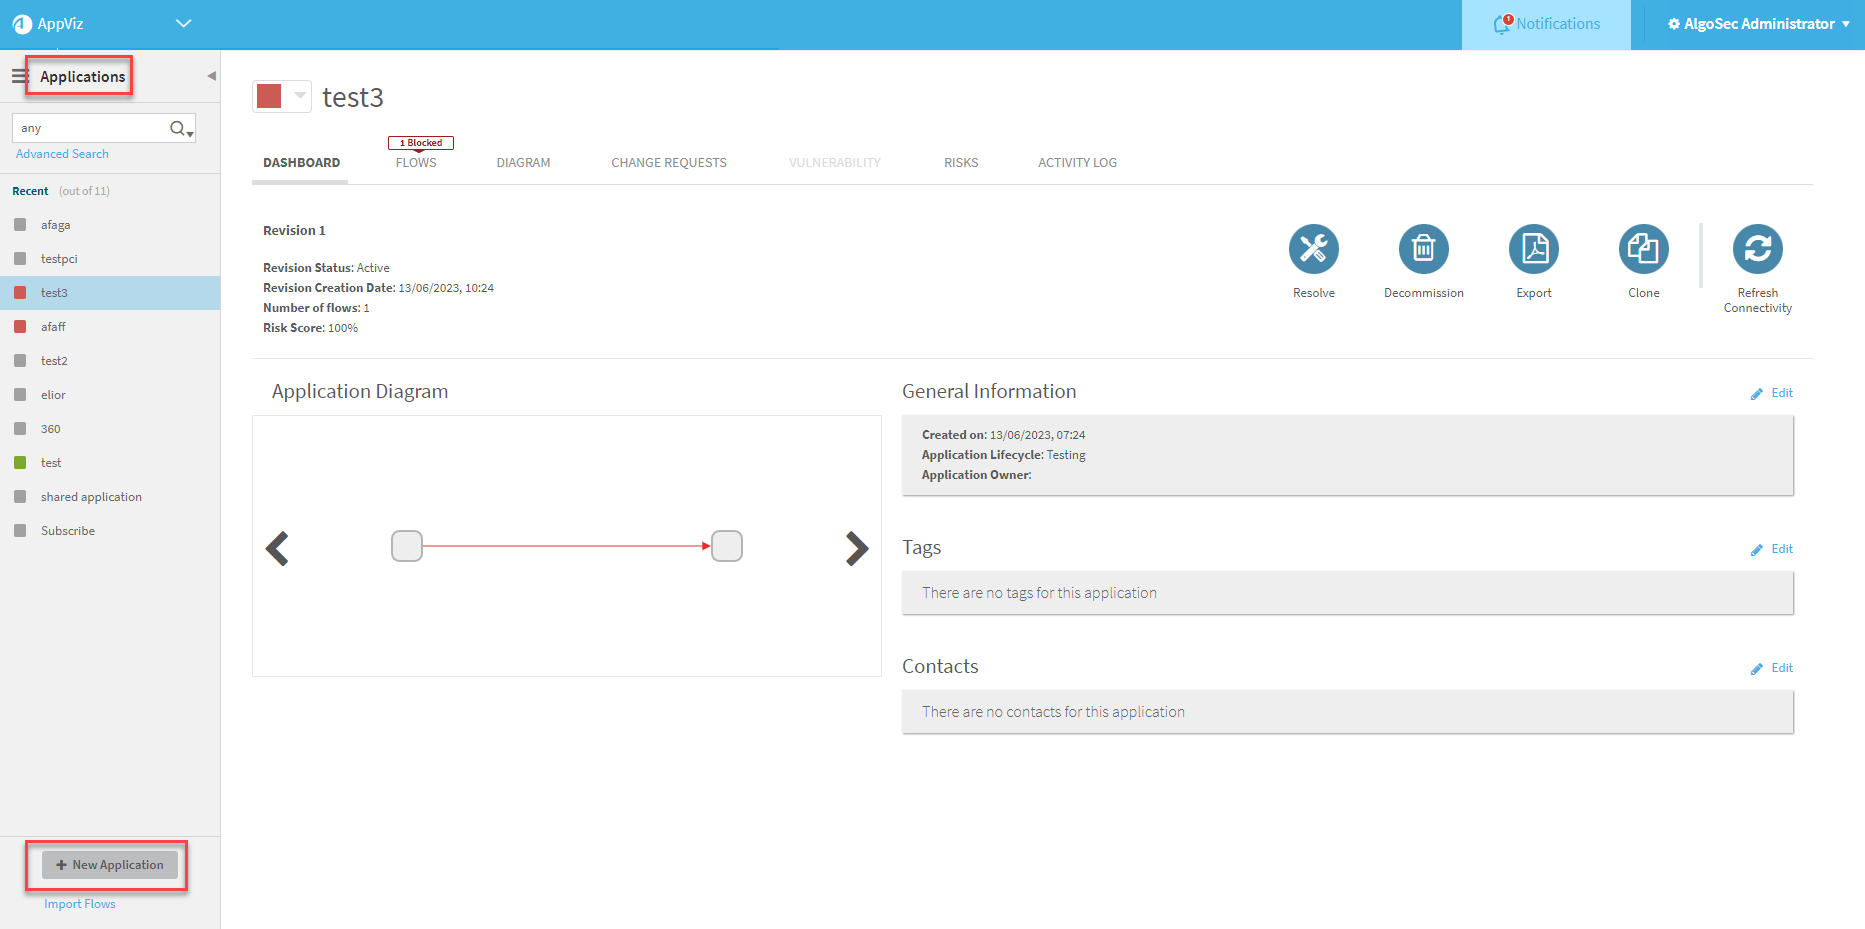Open the hamburger menu beside Applications
The width and height of the screenshot is (1865, 929).
(19, 76)
